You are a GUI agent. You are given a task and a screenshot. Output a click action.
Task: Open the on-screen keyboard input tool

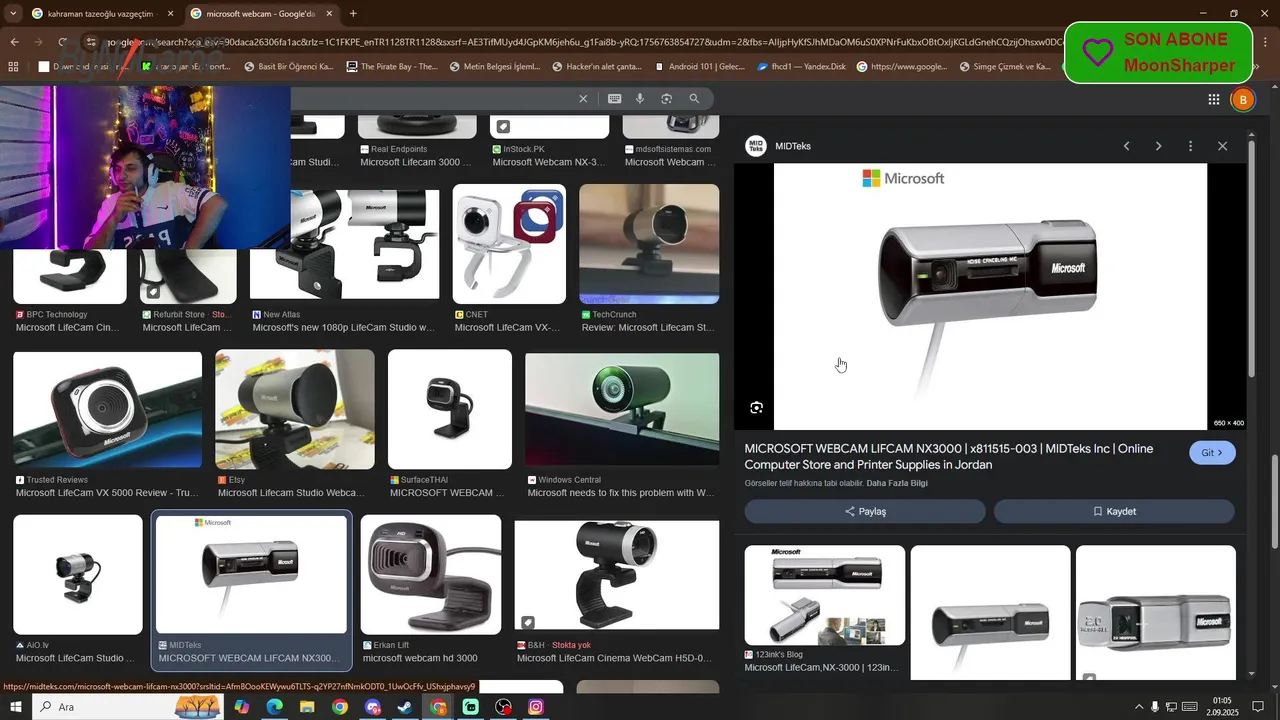(614, 99)
